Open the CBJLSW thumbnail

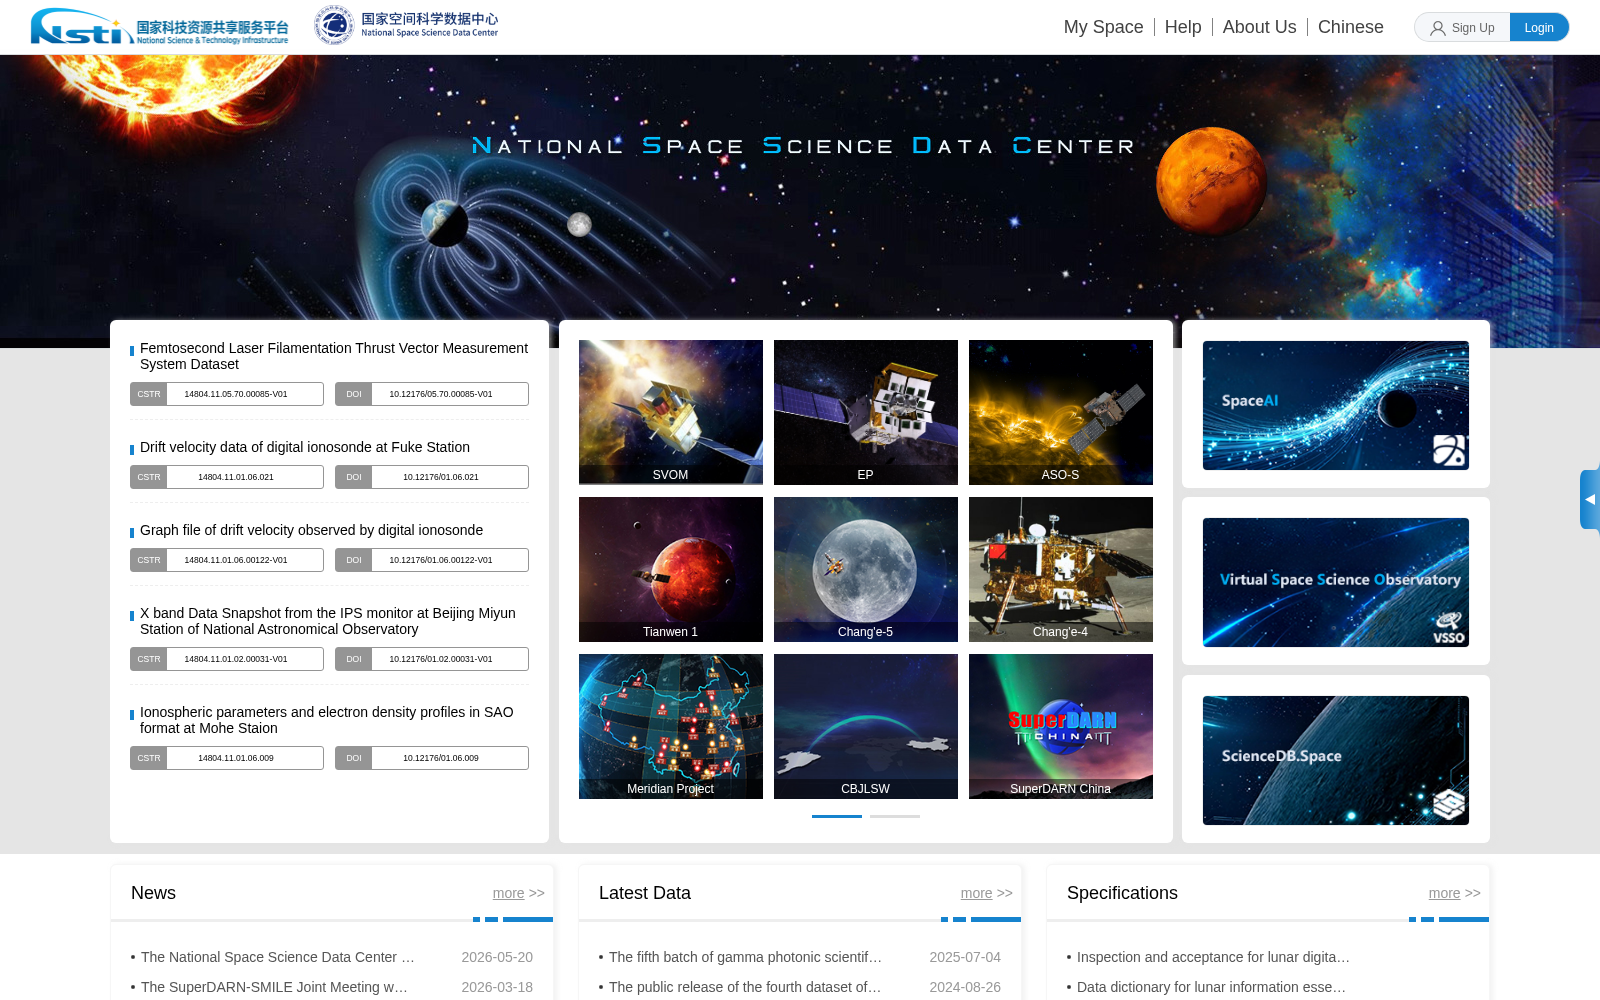click(866, 726)
